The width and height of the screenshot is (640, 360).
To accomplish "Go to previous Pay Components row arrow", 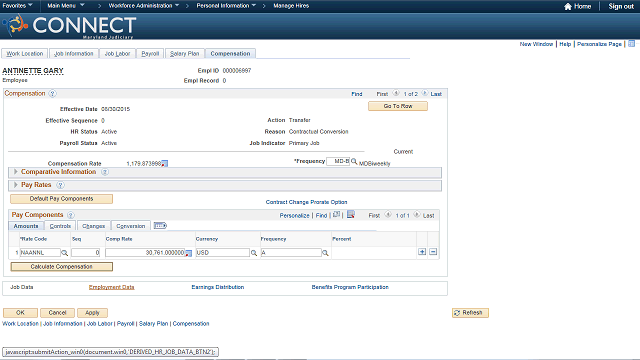I will 388,215.
